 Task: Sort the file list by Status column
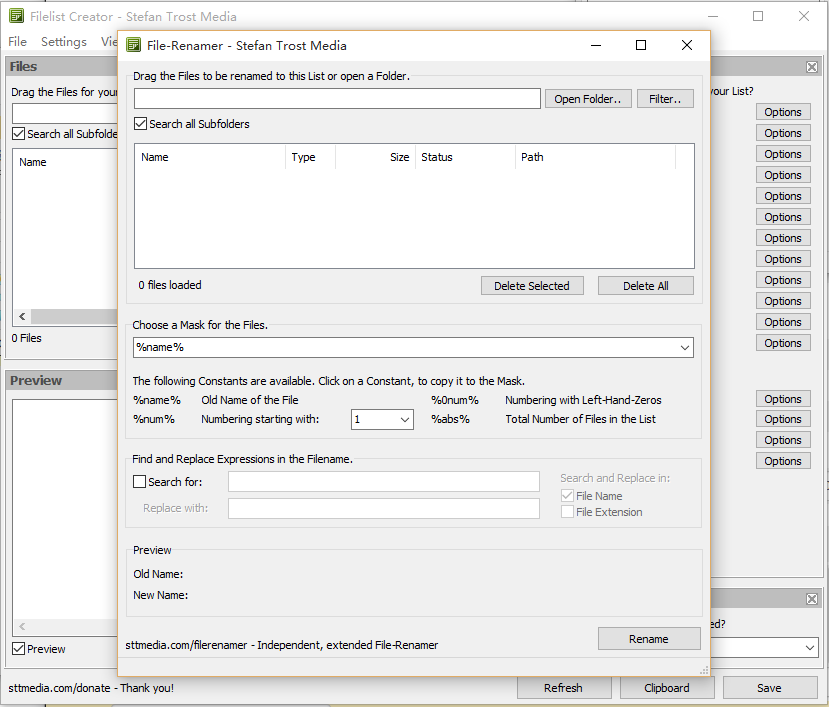point(437,157)
